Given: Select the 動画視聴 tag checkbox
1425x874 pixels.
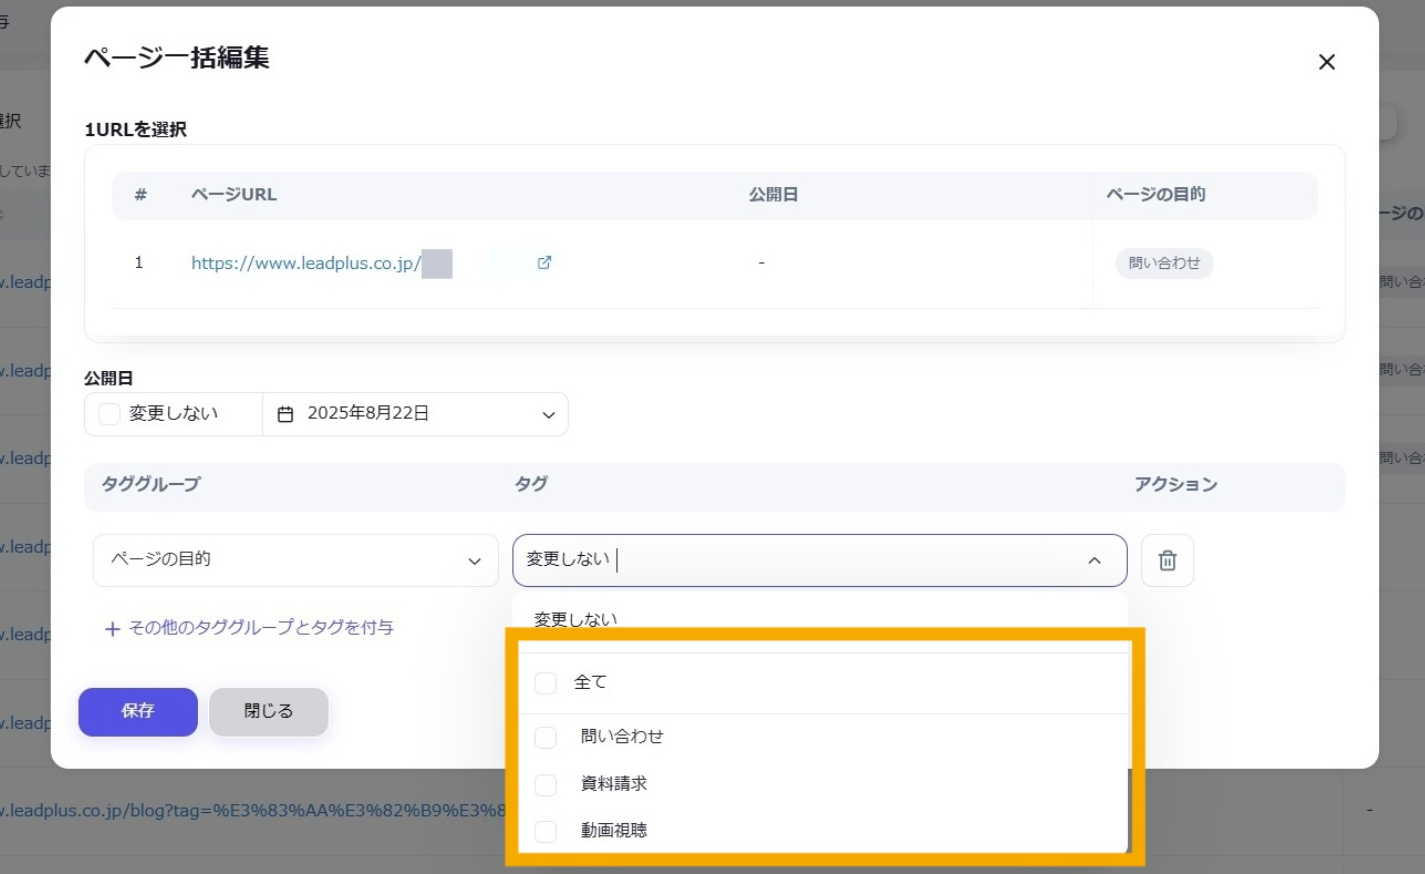Looking at the screenshot, I should (545, 831).
